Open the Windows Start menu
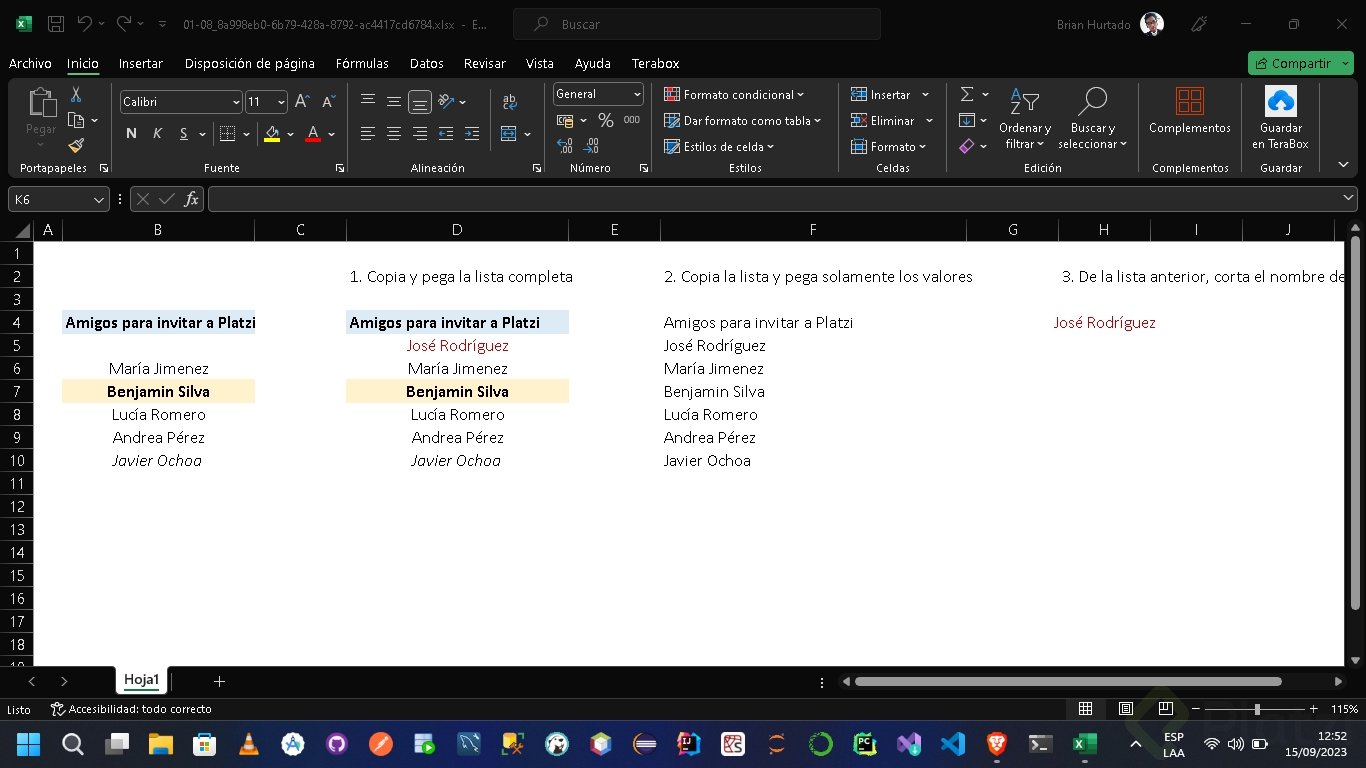1366x768 pixels. click(x=28, y=744)
